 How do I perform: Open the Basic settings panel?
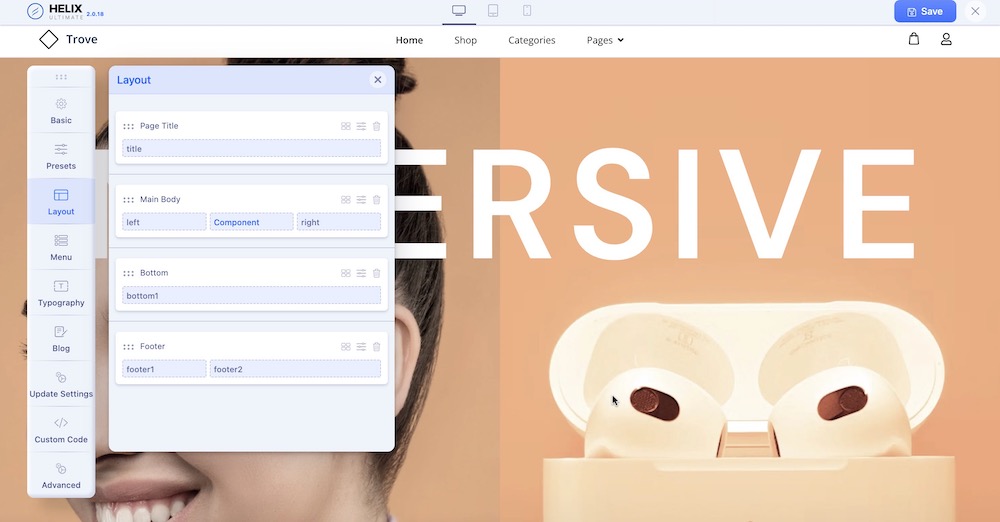click(61, 111)
